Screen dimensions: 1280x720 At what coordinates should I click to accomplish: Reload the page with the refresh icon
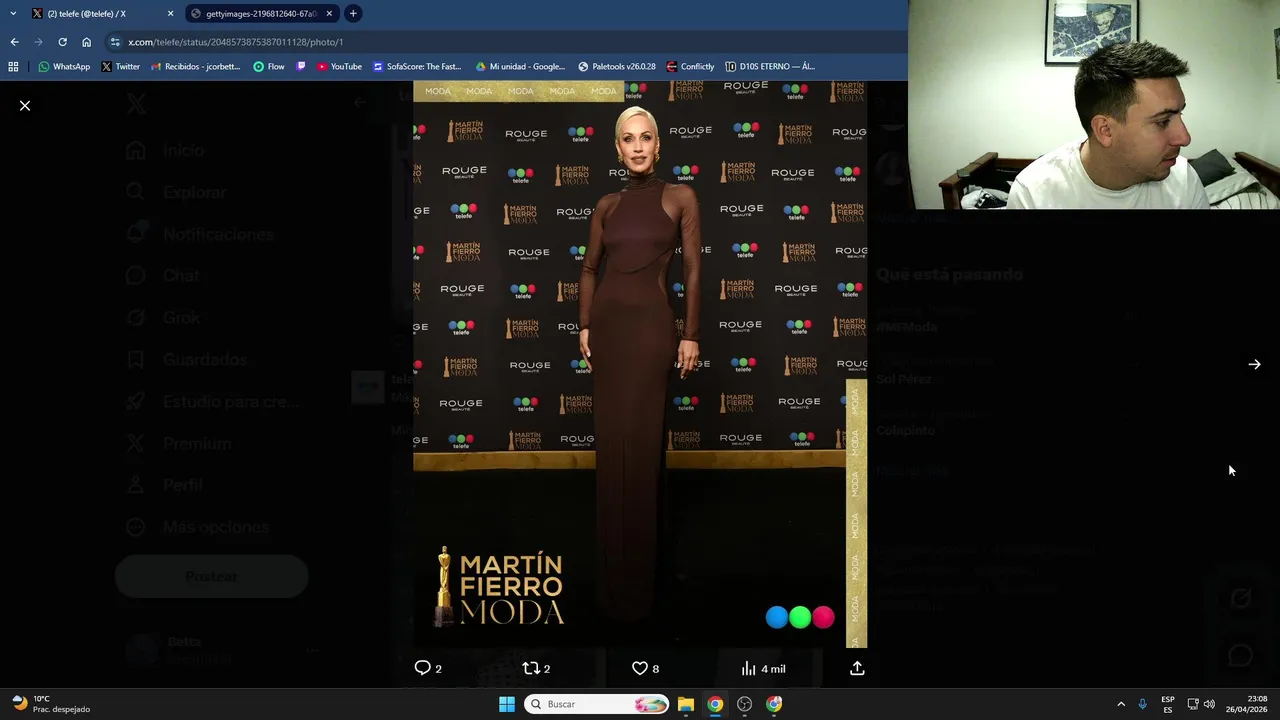point(62,42)
